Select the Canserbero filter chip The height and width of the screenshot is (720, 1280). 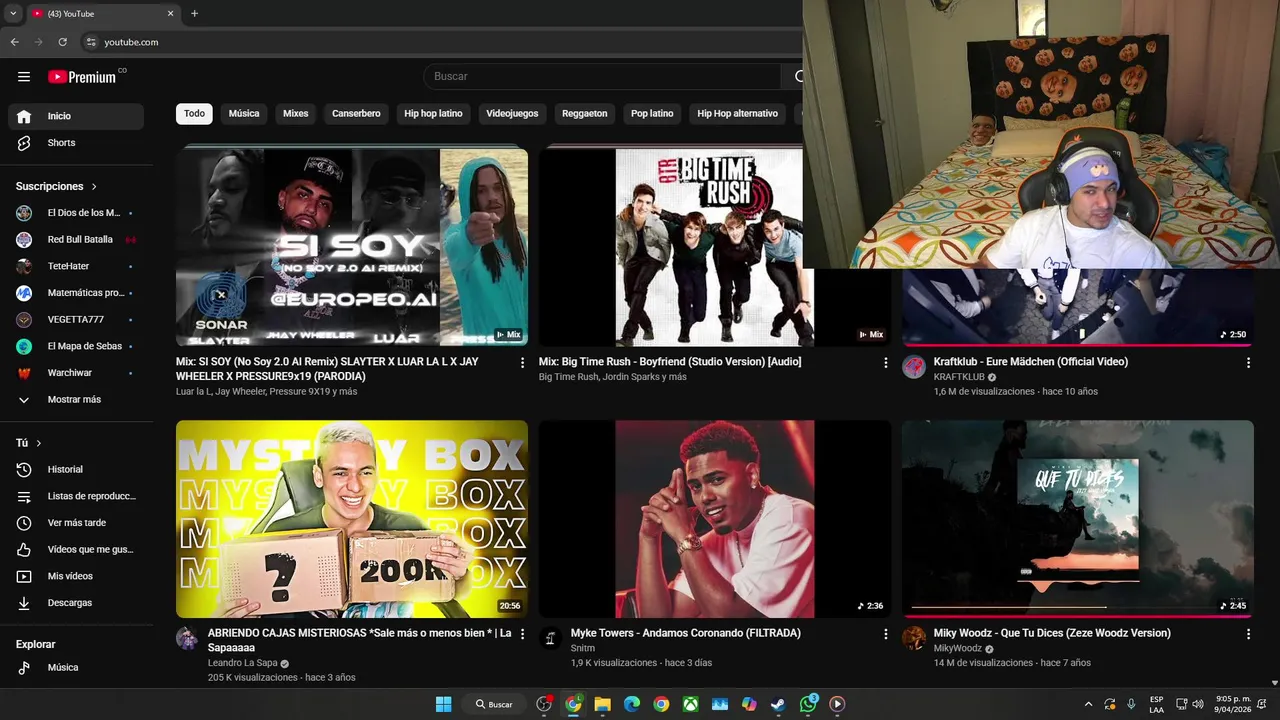point(356,114)
